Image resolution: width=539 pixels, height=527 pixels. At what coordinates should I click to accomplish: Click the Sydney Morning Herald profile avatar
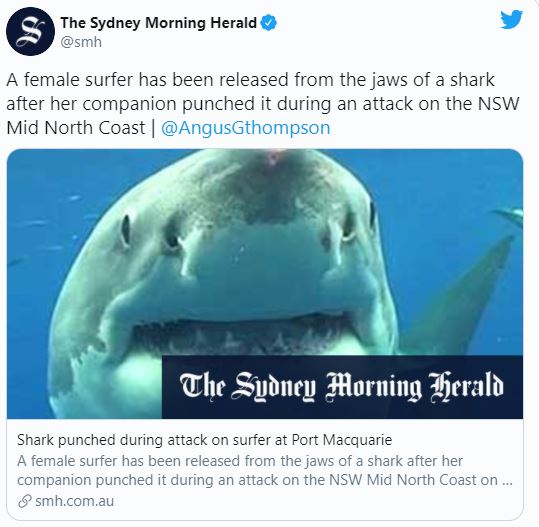(30, 31)
